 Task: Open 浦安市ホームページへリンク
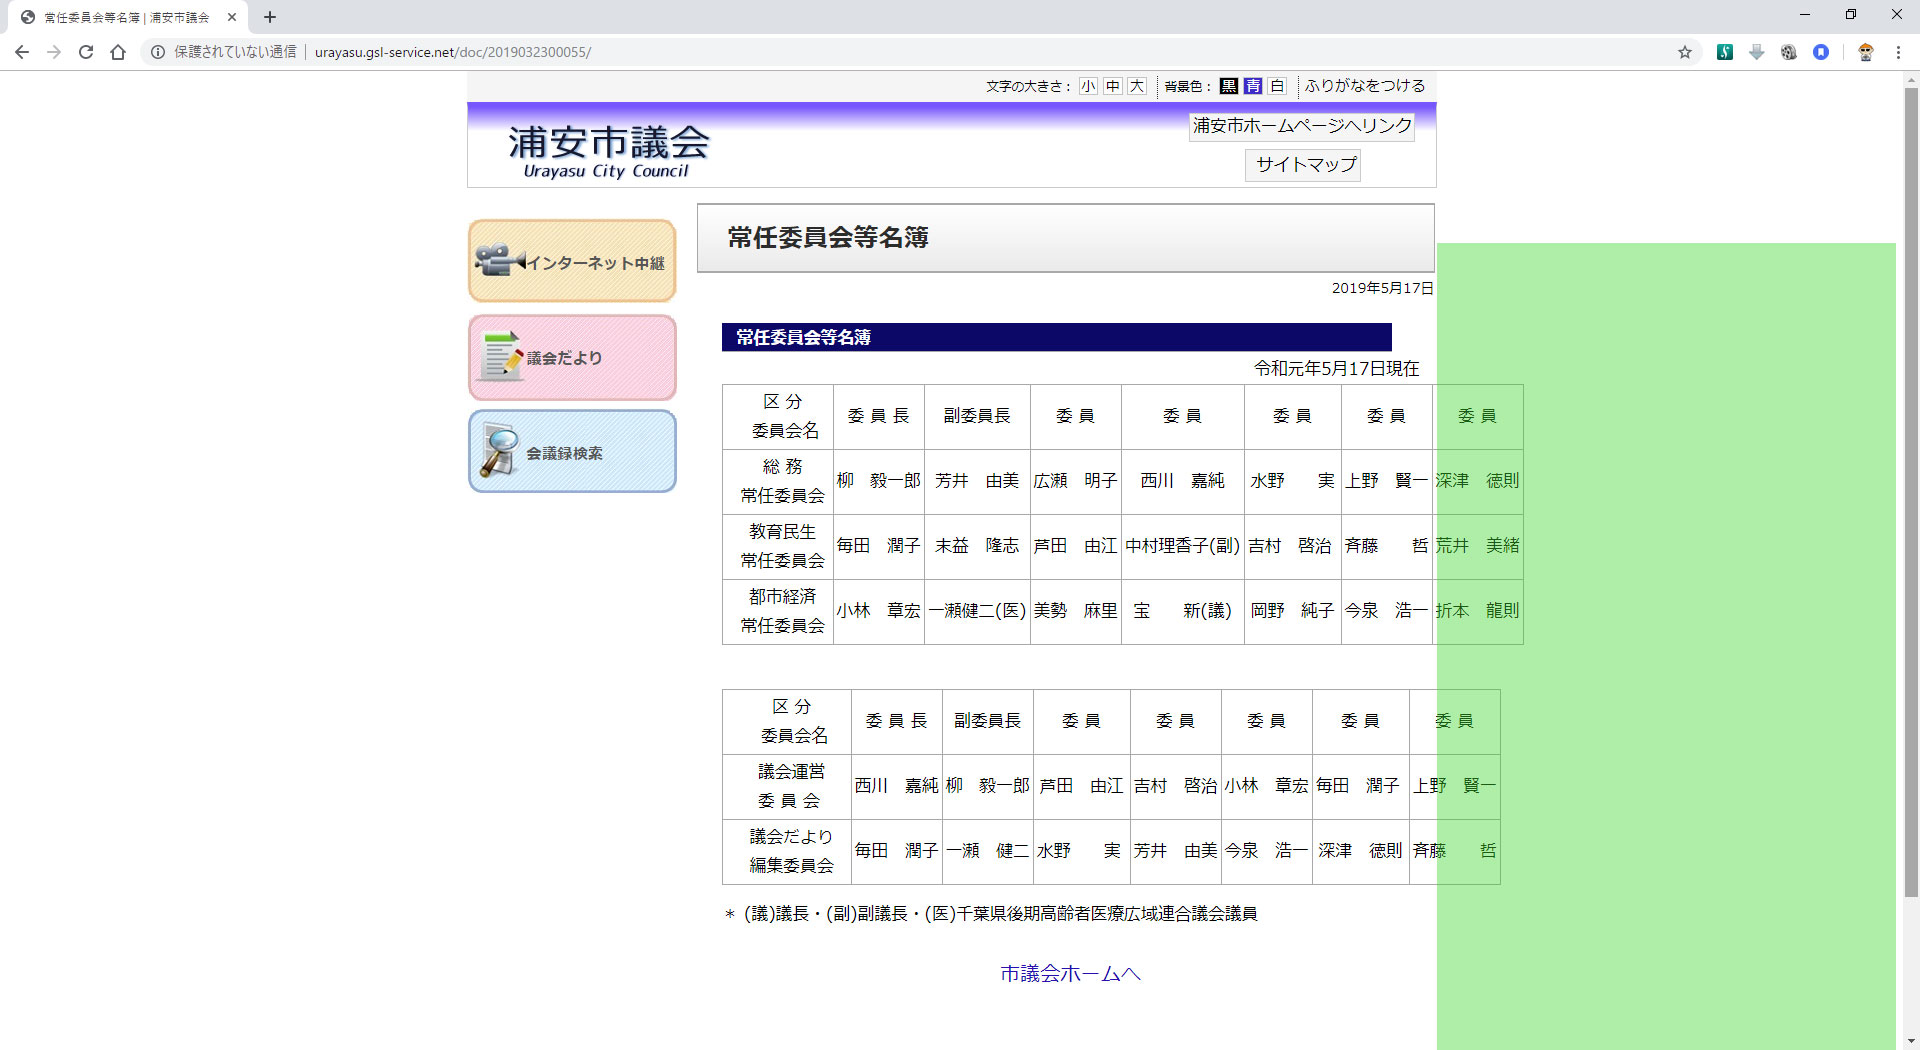[x=1302, y=126]
